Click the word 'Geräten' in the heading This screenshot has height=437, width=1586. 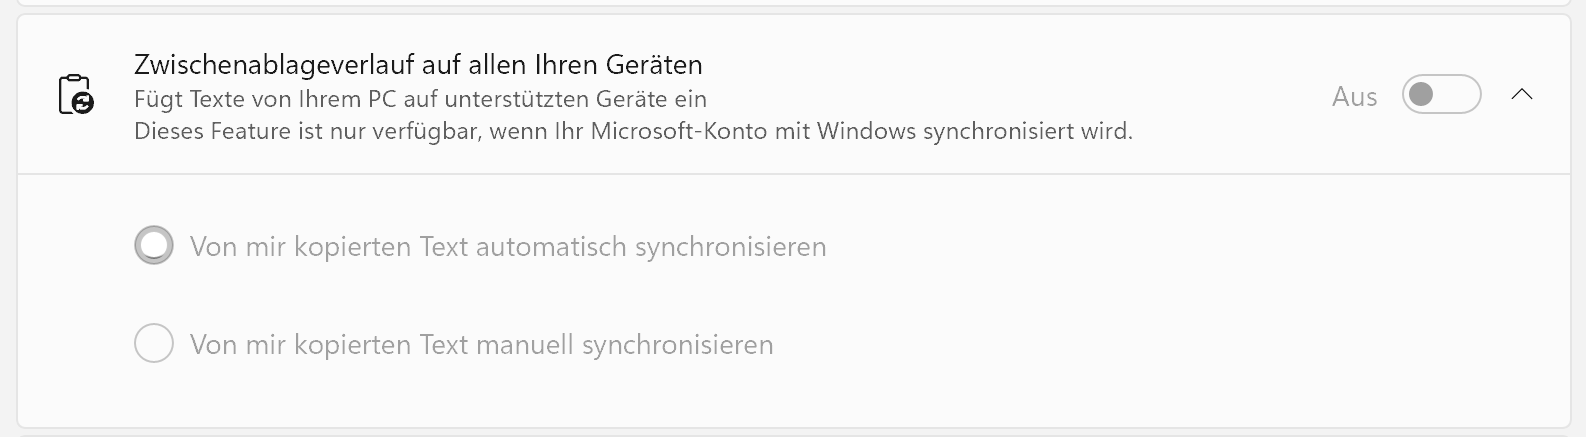click(x=654, y=65)
